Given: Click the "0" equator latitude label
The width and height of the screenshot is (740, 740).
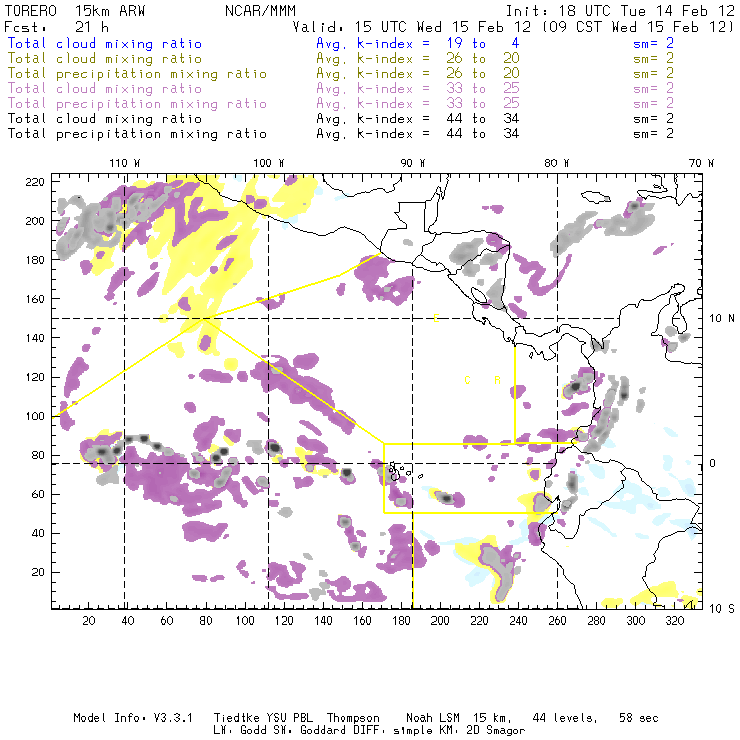Looking at the screenshot, I should [713, 463].
